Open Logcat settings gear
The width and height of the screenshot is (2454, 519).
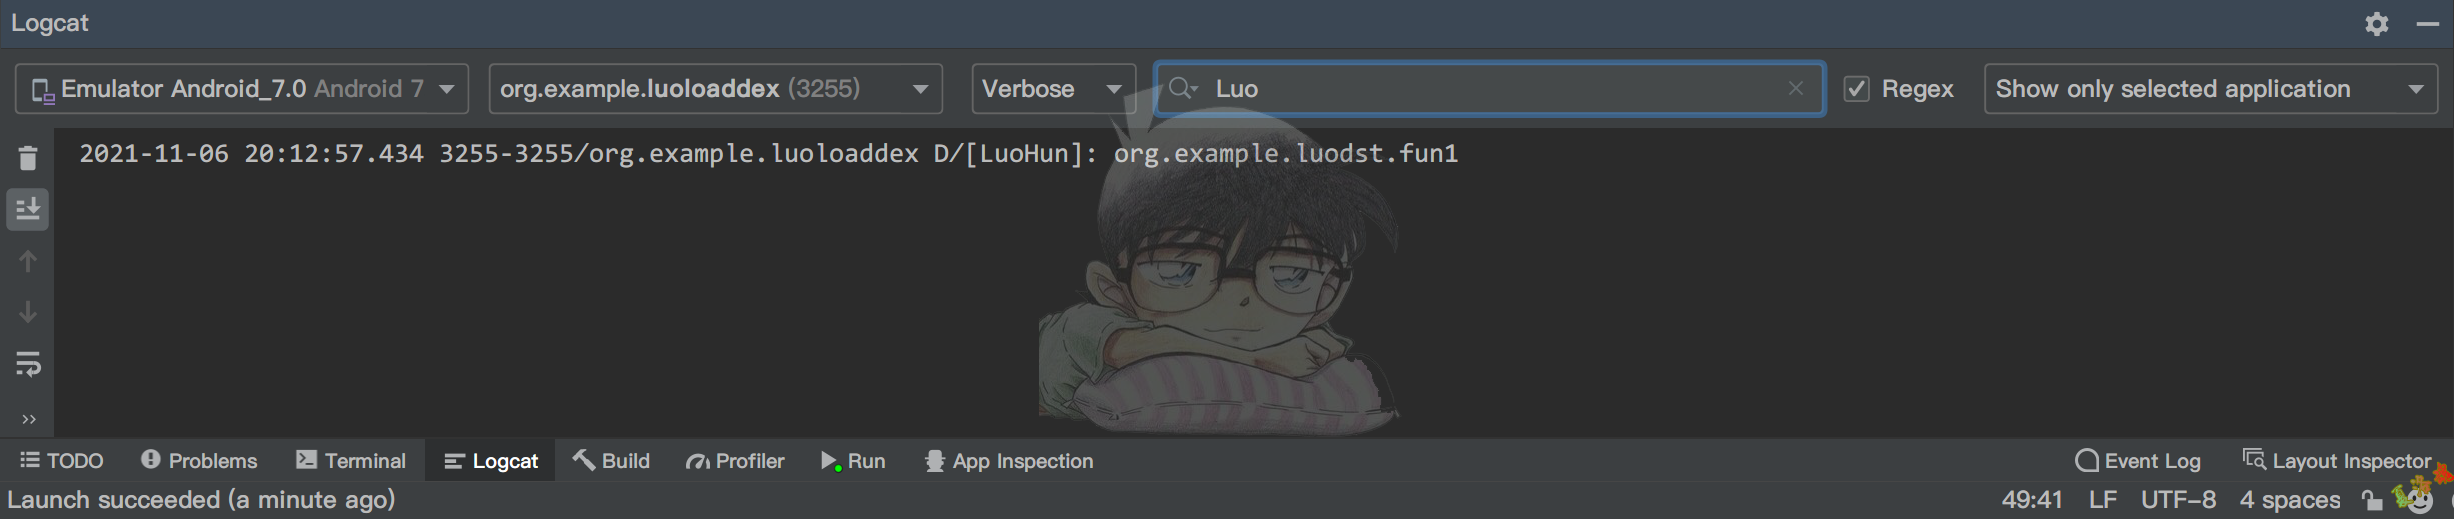[2377, 23]
